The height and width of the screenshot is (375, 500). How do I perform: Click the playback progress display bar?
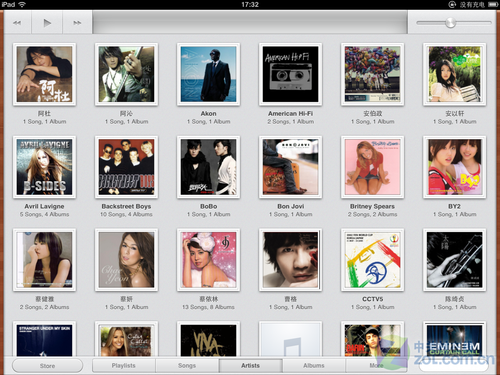250,22
